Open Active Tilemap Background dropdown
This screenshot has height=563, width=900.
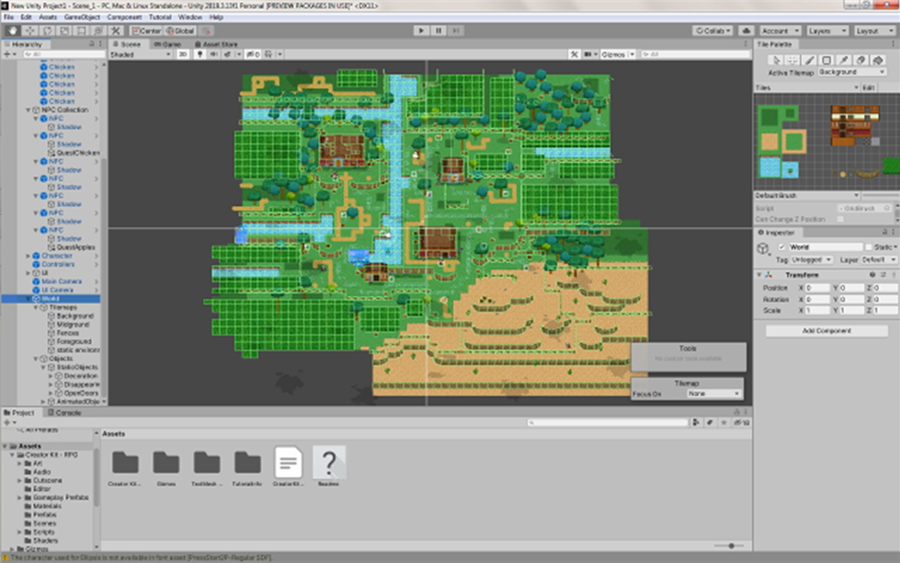coord(851,72)
